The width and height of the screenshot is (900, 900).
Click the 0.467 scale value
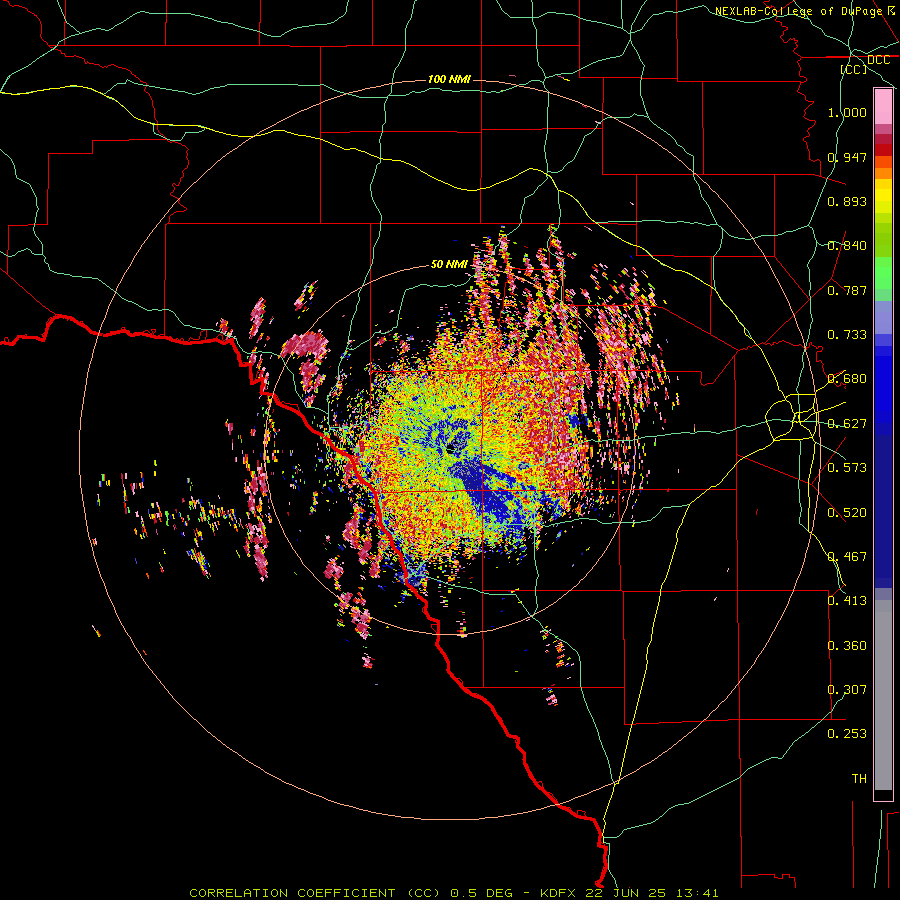click(x=847, y=557)
